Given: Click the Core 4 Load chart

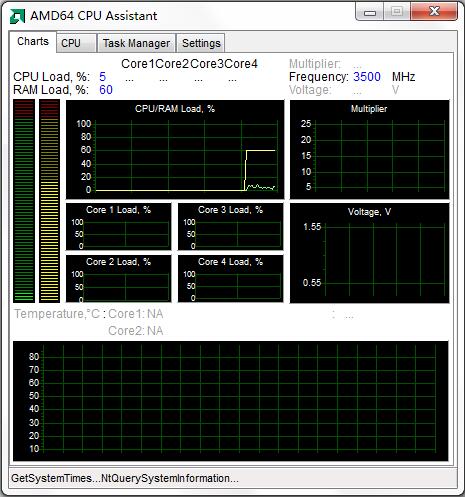Looking at the screenshot, I should click(230, 279).
